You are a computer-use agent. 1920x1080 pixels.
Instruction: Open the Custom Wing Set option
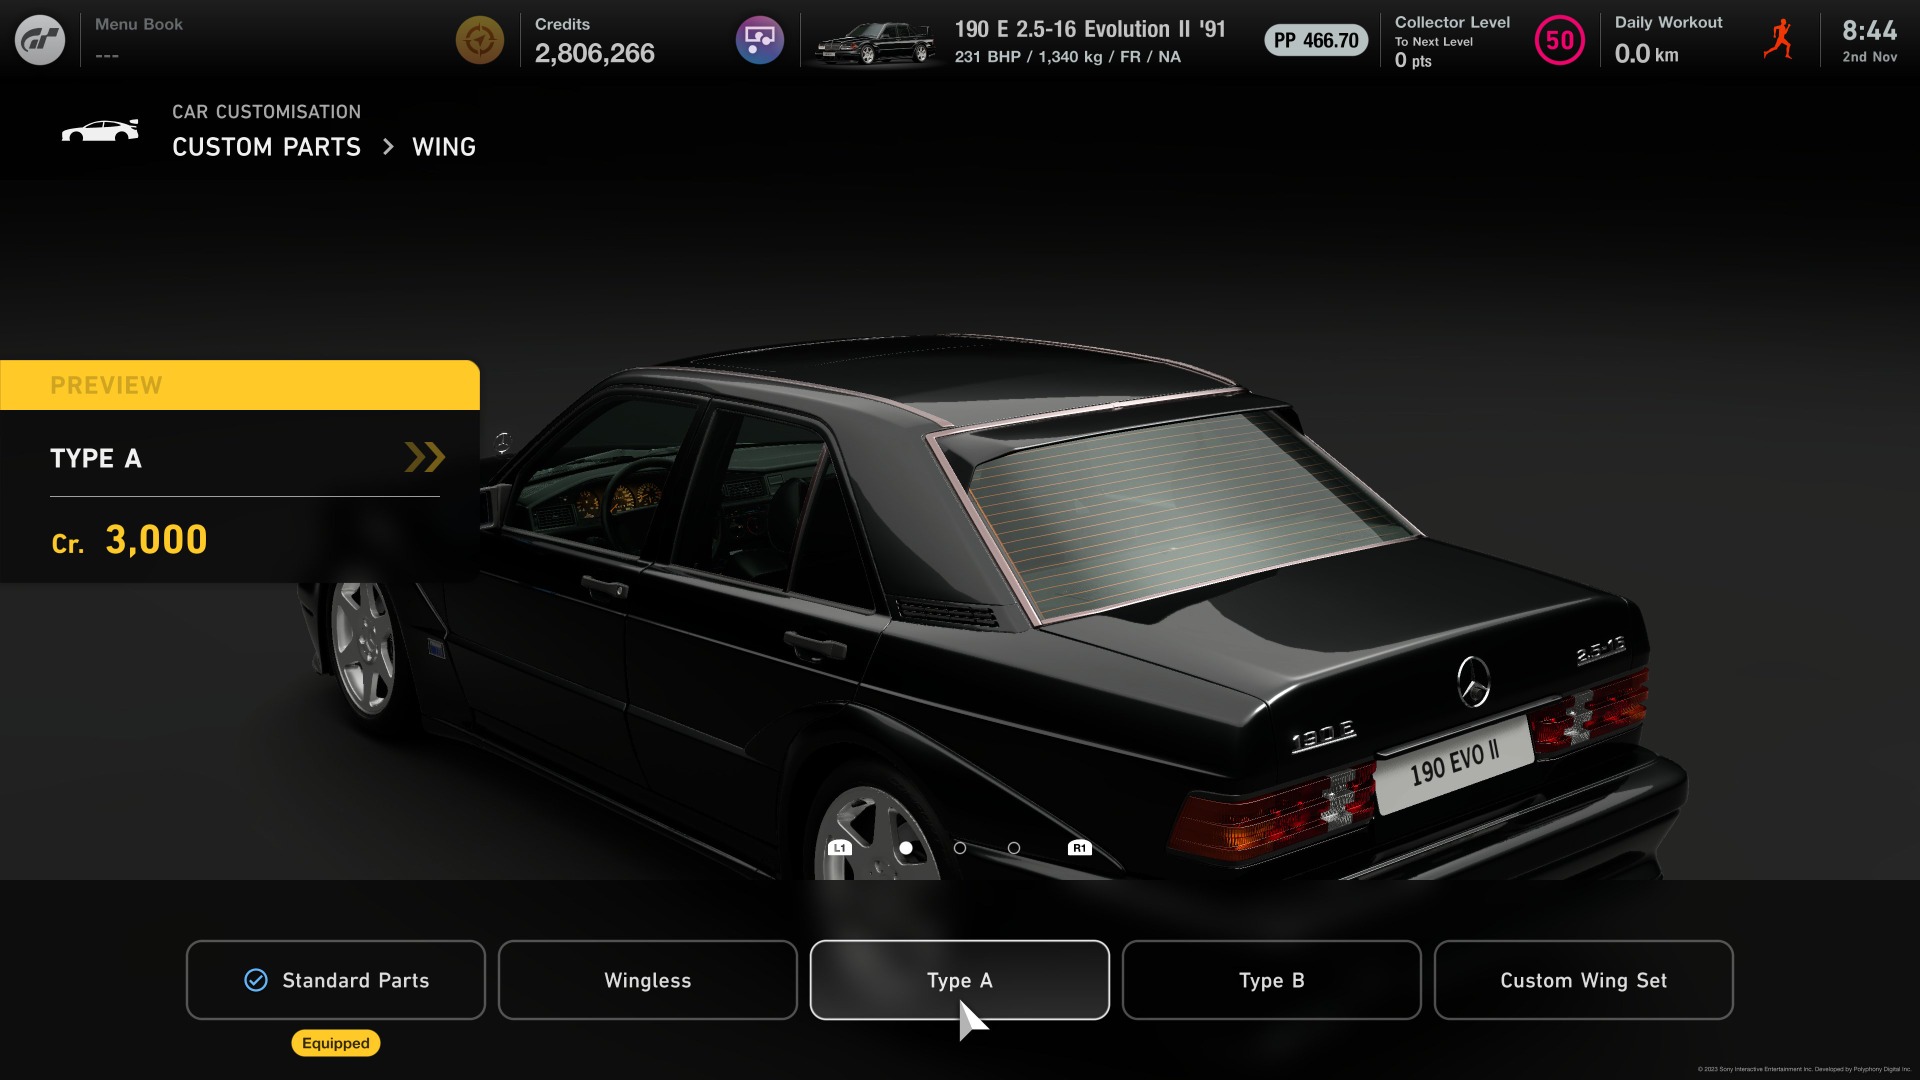point(1584,980)
